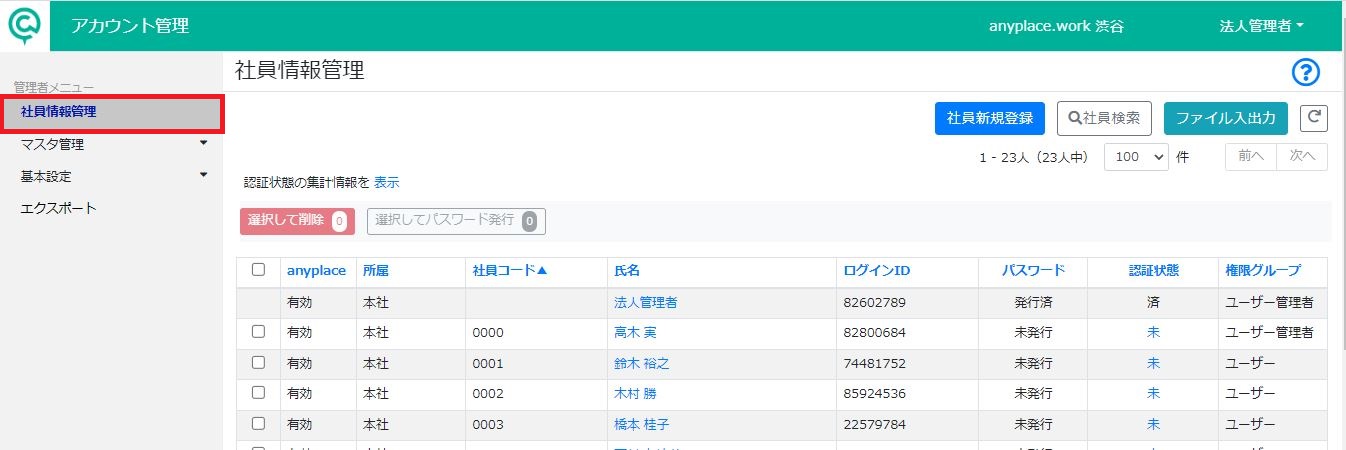The height and width of the screenshot is (450, 1346).
Task: Sort by 社員コード column header
Action: click(510, 271)
